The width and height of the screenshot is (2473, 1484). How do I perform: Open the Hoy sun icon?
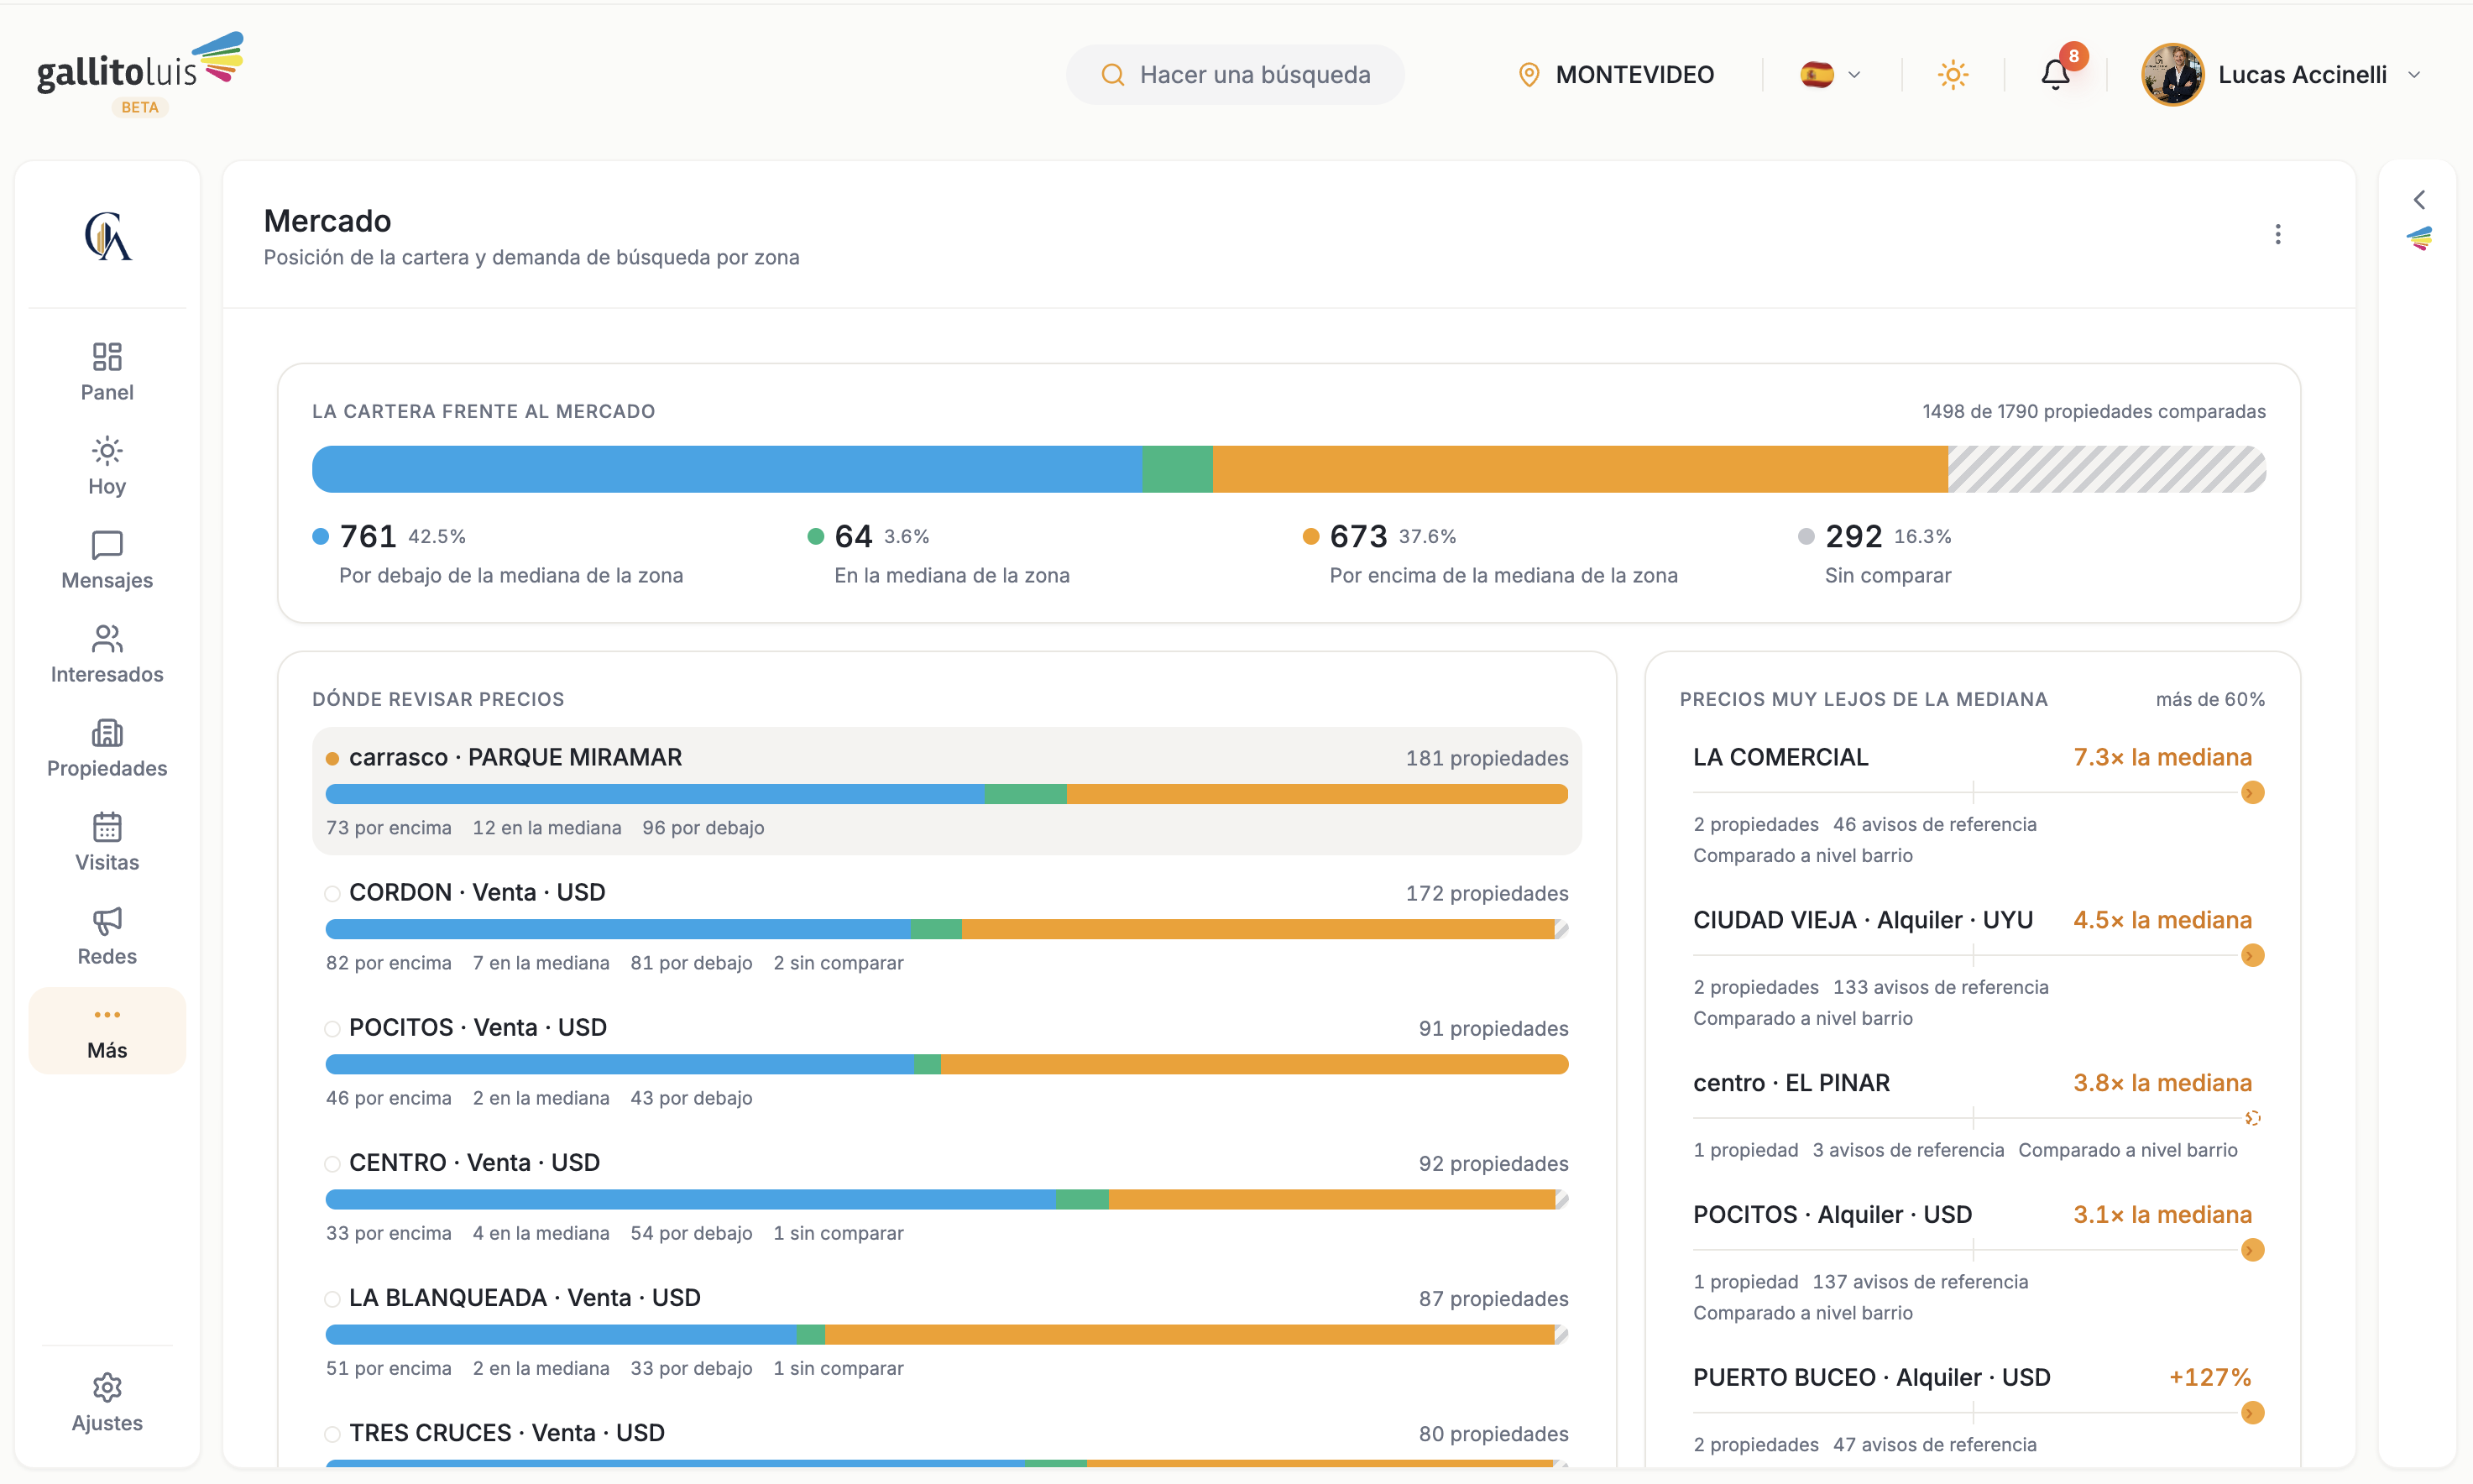(x=107, y=451)
